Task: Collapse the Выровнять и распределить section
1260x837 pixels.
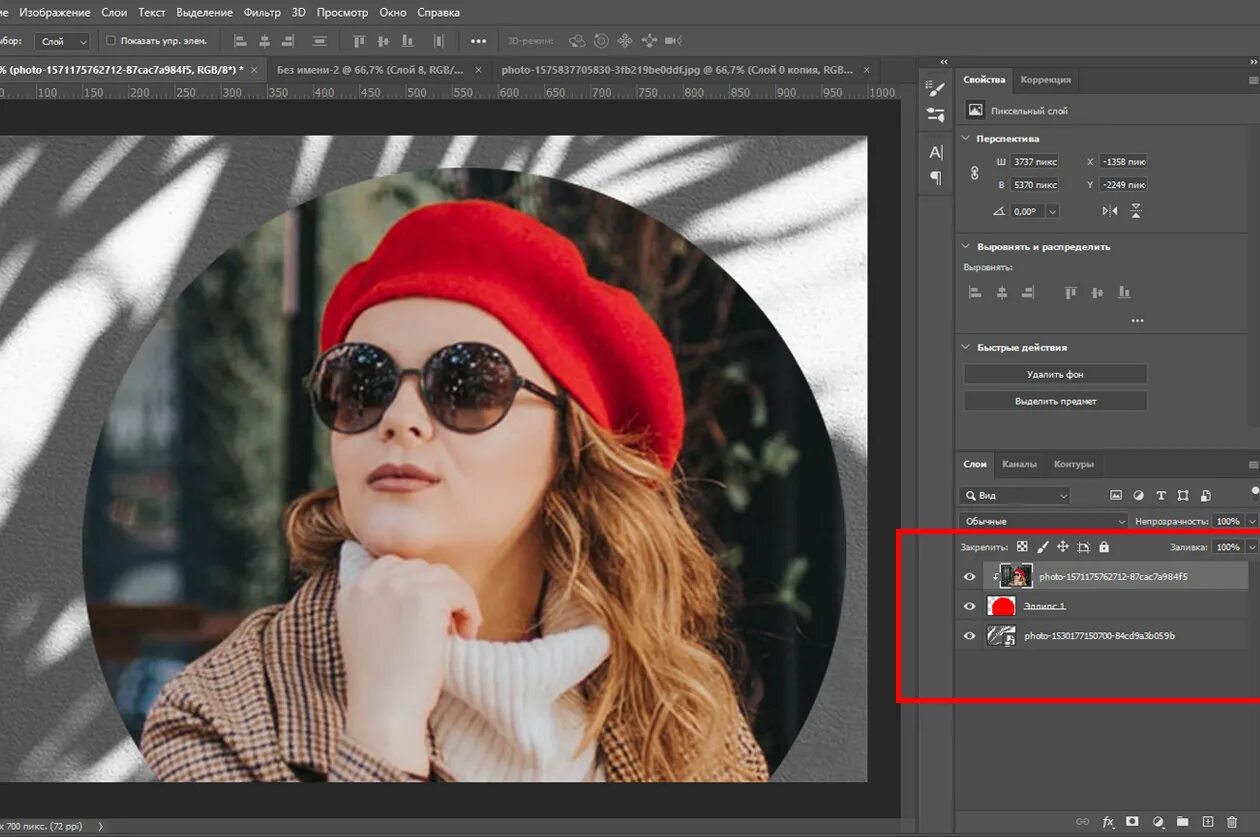Action: [966, 246]
